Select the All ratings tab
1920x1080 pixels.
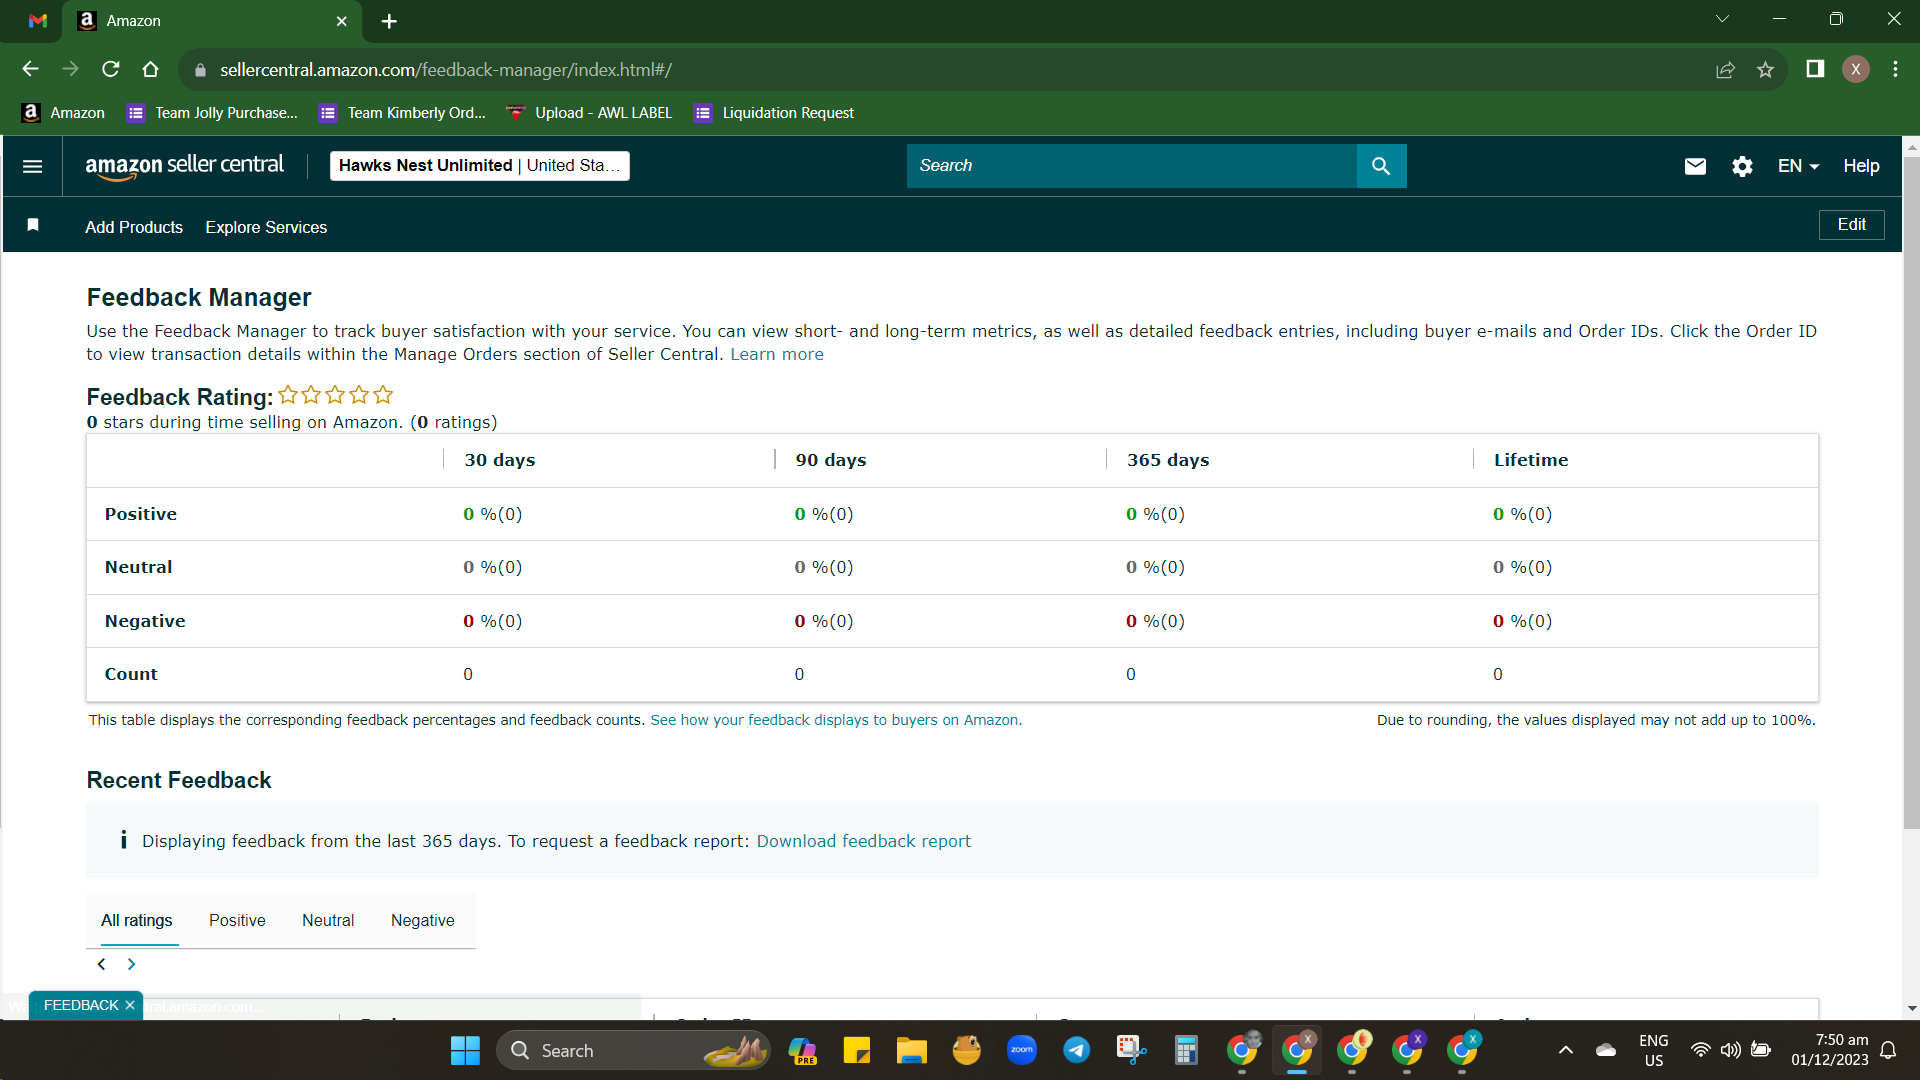pos(136,920)
